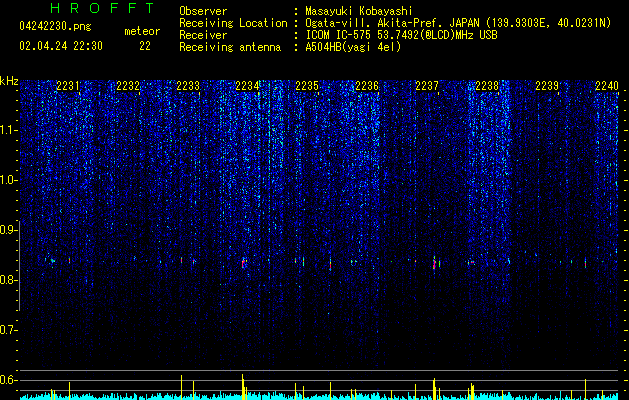Click the kHz axis unit label
The image size is (629, 400).
coord(9,81)
